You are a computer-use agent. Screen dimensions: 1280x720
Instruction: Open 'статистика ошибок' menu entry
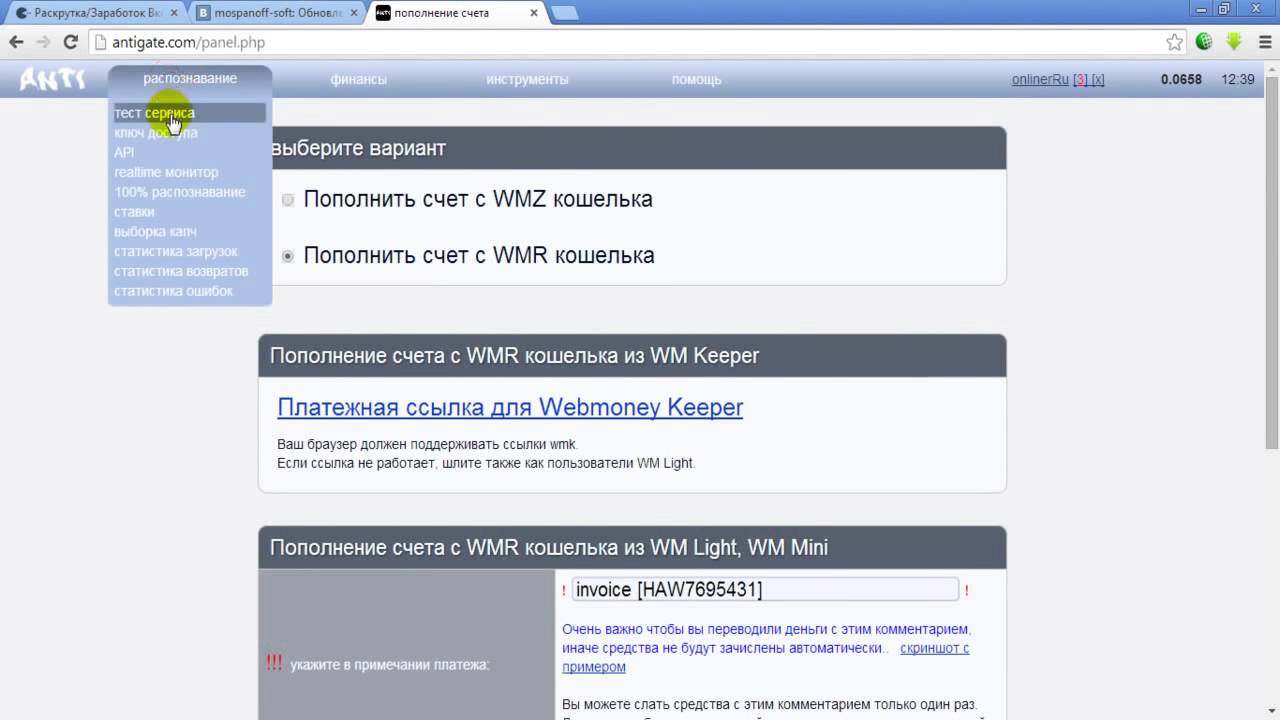tap(173, 291)
